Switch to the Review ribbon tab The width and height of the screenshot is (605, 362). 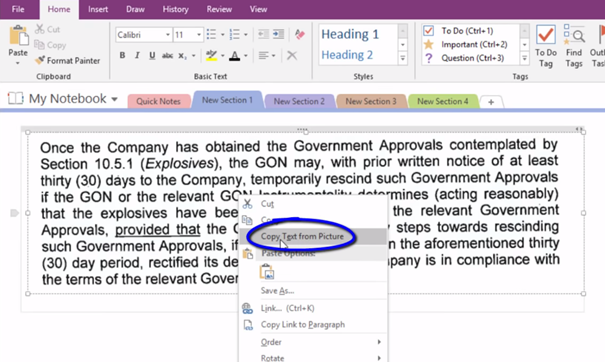pos(219,9)
